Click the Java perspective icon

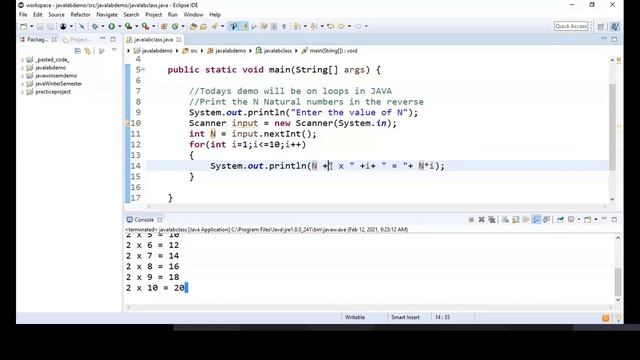coord(614,27)
